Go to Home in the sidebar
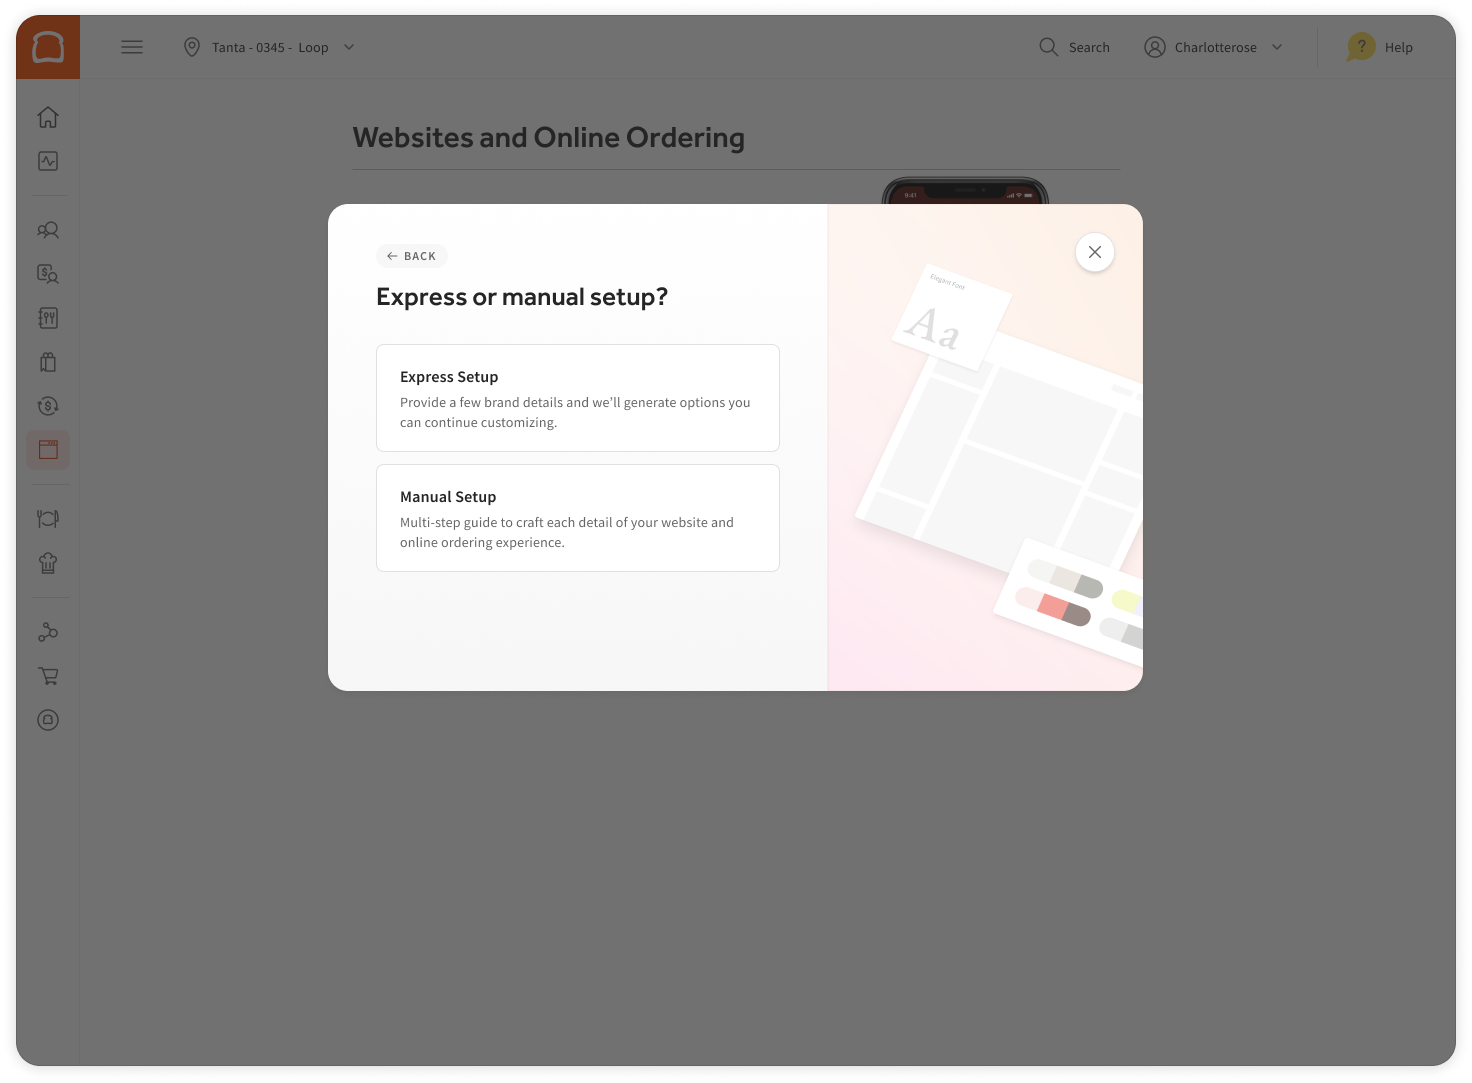Screen dimensions: 1472x1083 (x=48, y=117)
